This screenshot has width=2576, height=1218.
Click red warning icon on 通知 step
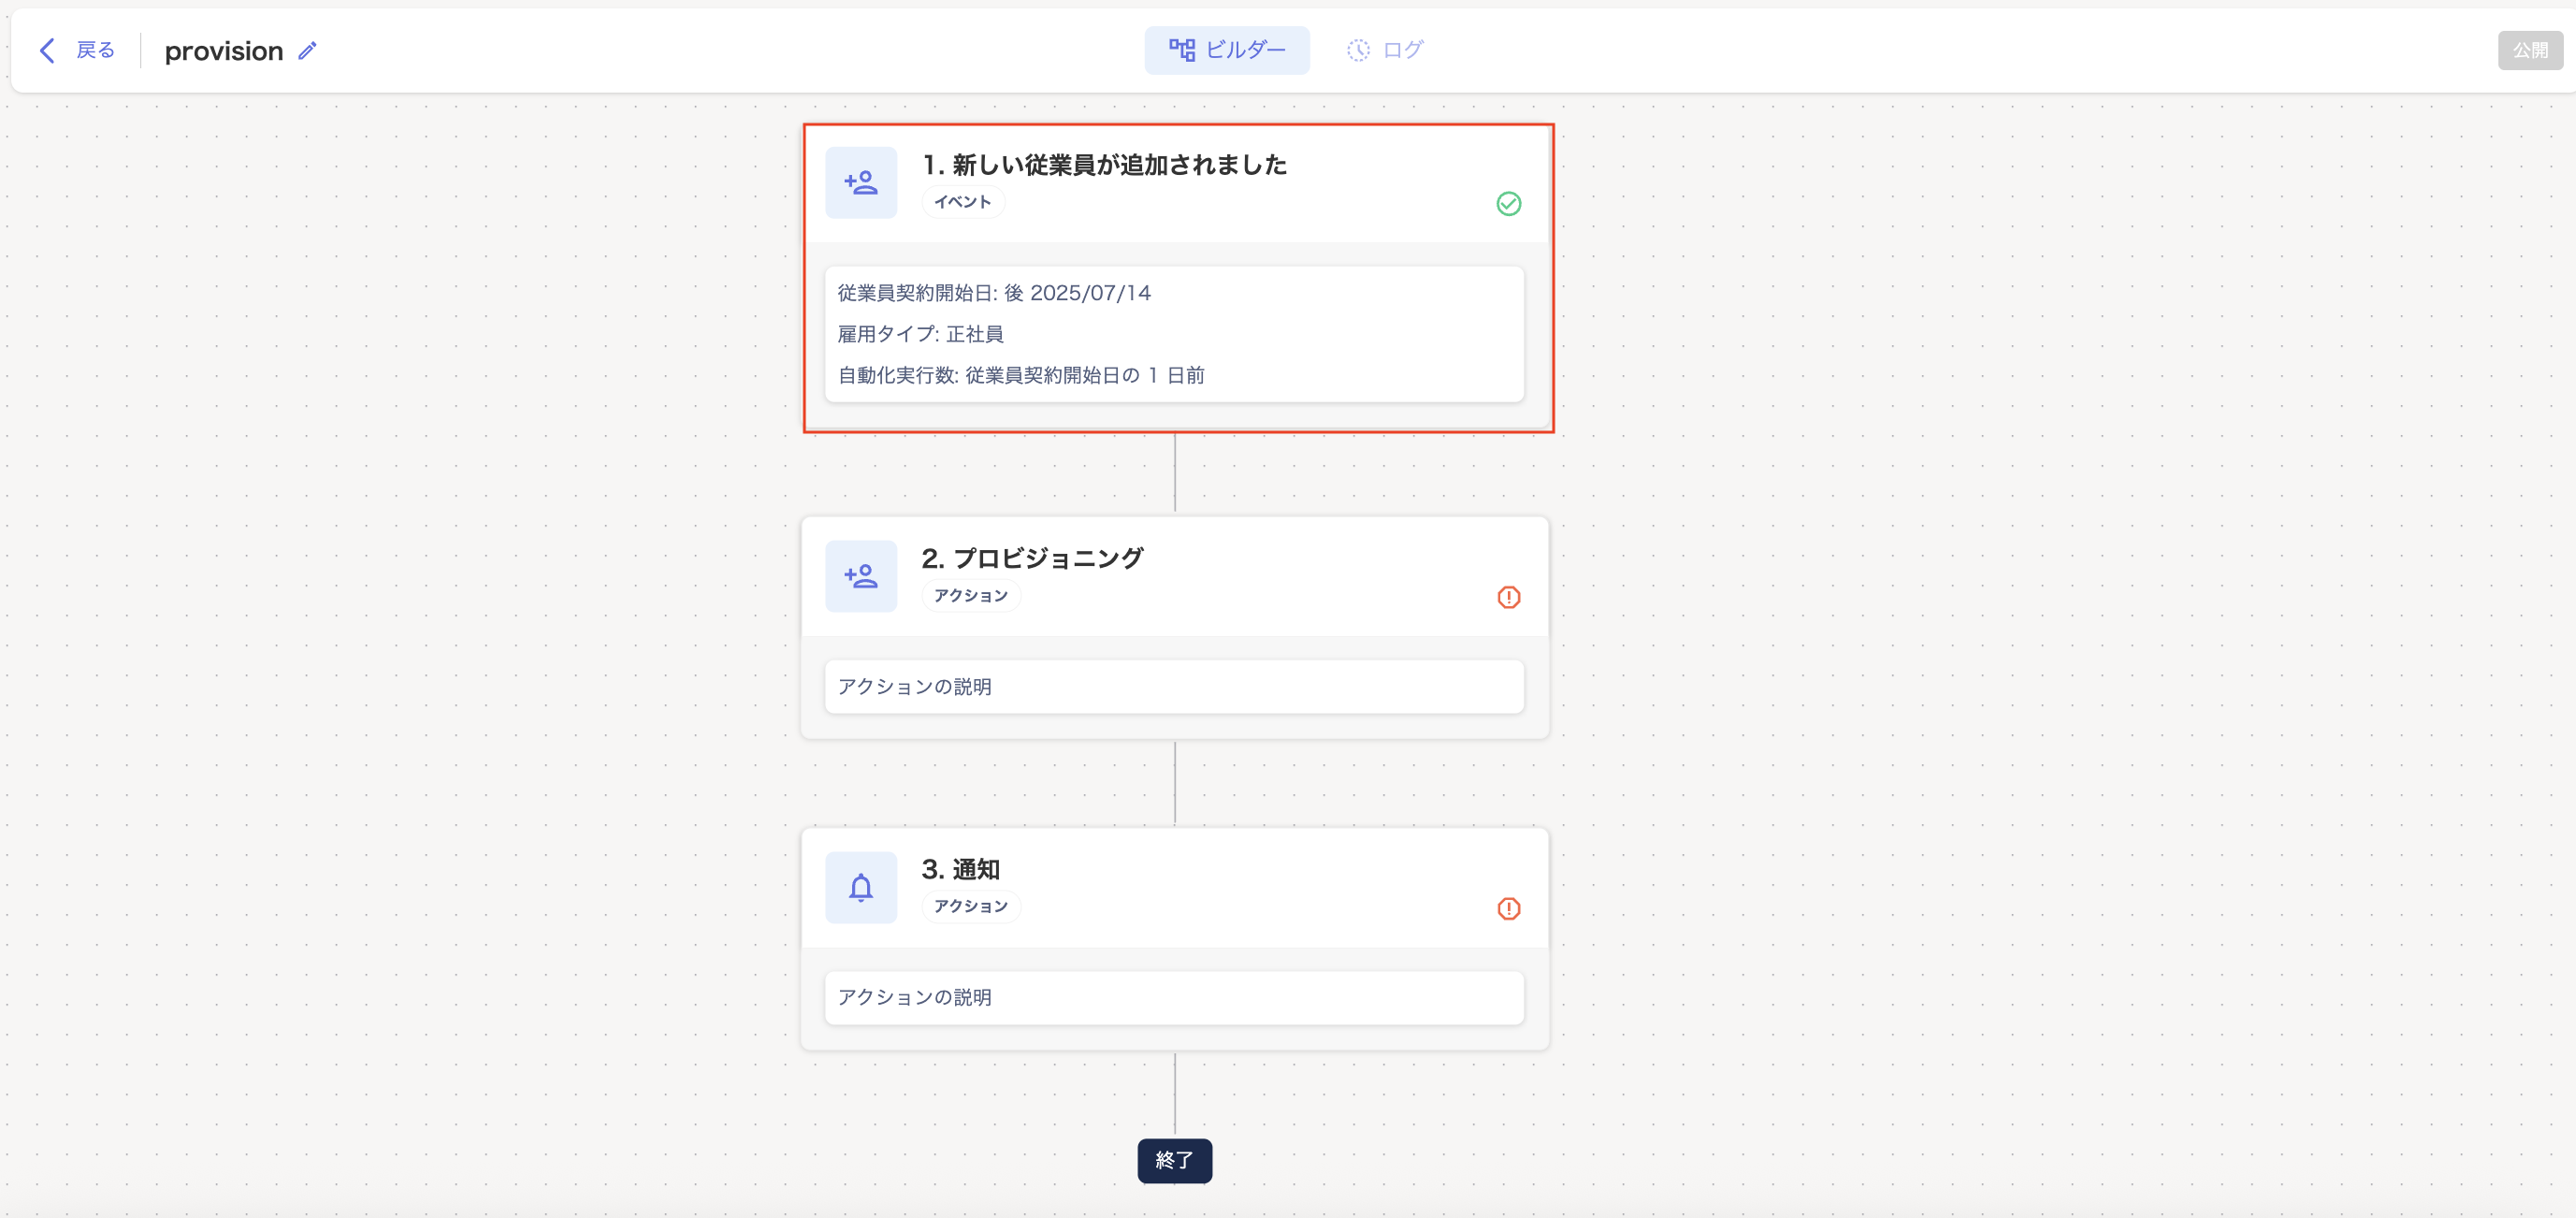click(x=1509, y=908)
